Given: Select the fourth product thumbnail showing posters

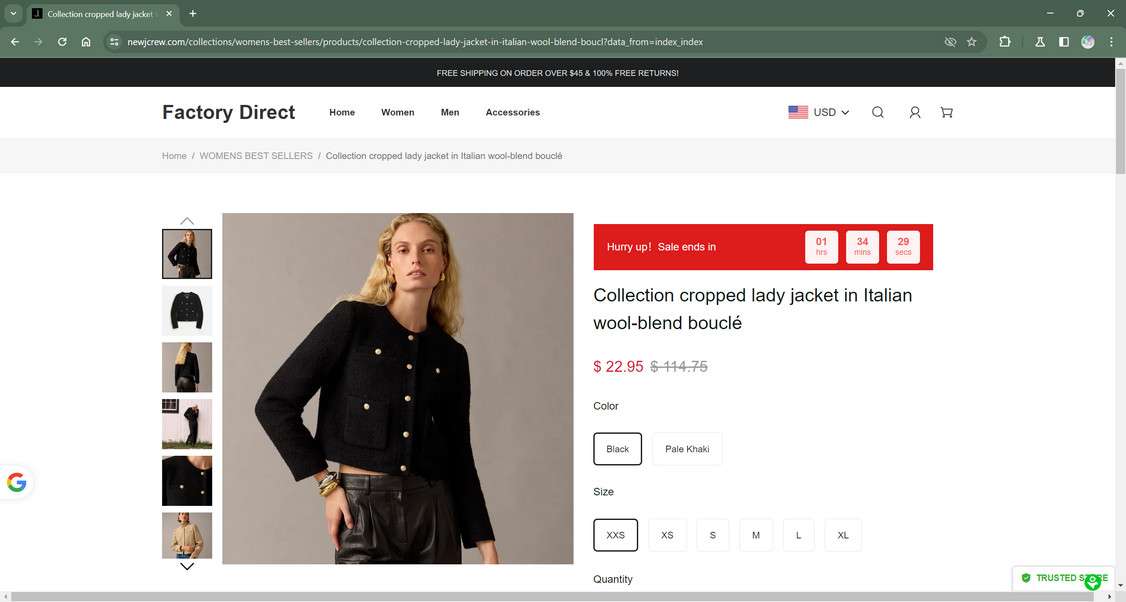Looking at the screenshot, I should tap(186, 423).
